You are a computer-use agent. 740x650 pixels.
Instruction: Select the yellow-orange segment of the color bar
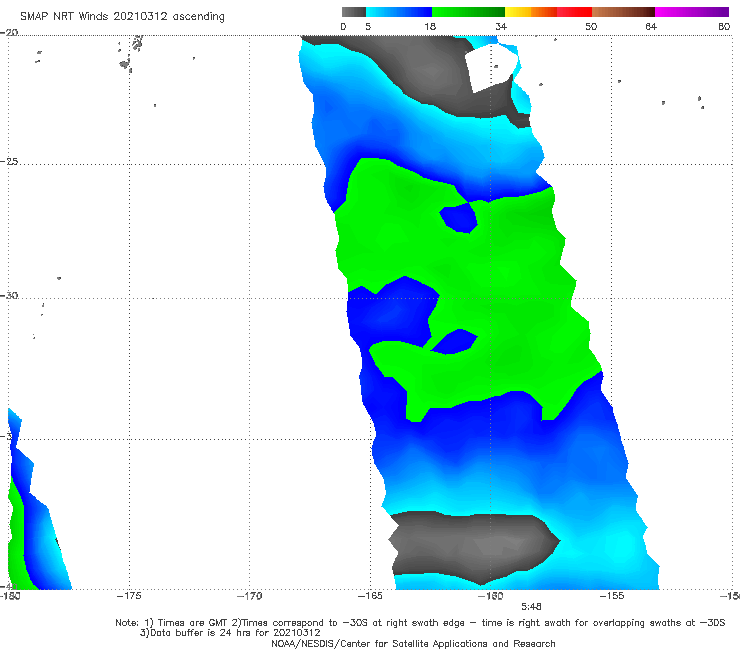[x=531, y=12]
